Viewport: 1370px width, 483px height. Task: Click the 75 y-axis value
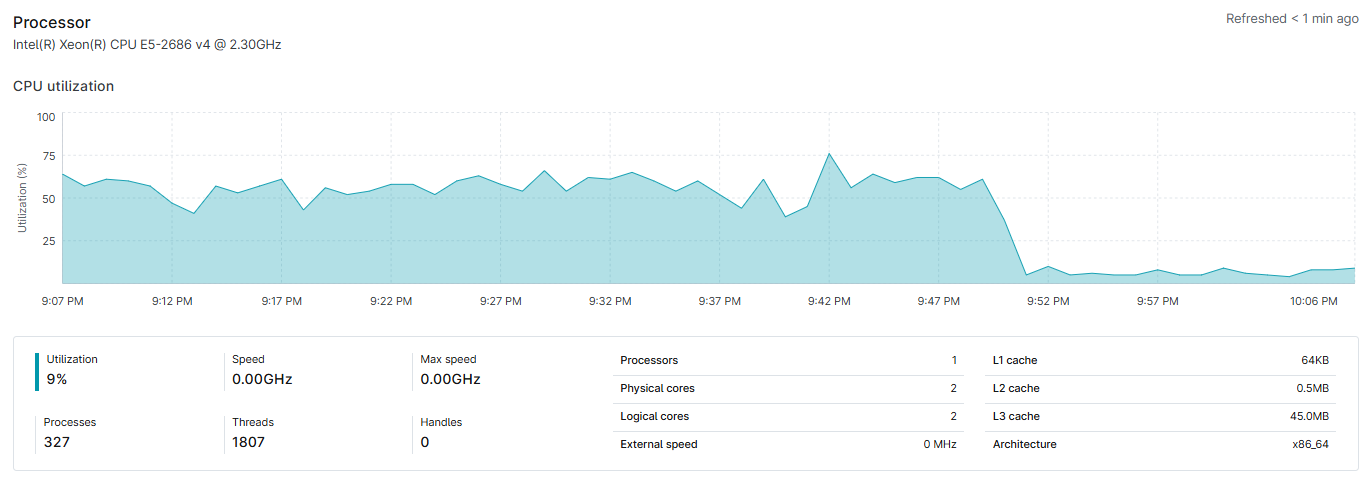click(x=49, y=156)
